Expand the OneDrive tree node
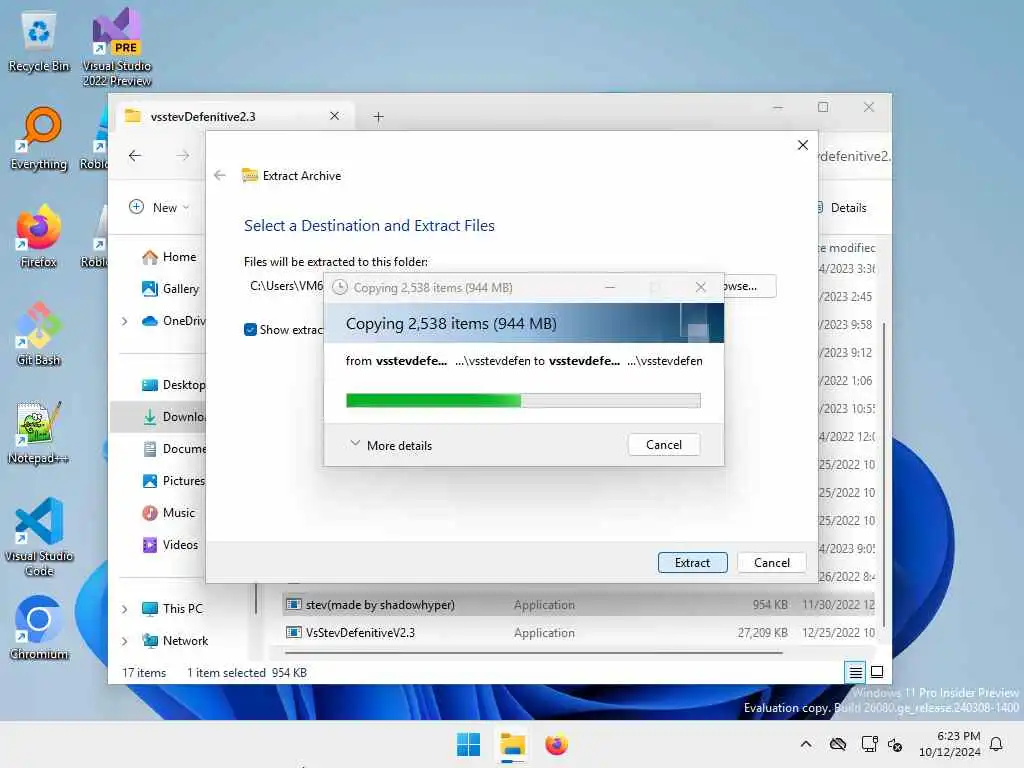Image resolution: width=1024 pixels, height=768 pixels. (x=124, y=321)
